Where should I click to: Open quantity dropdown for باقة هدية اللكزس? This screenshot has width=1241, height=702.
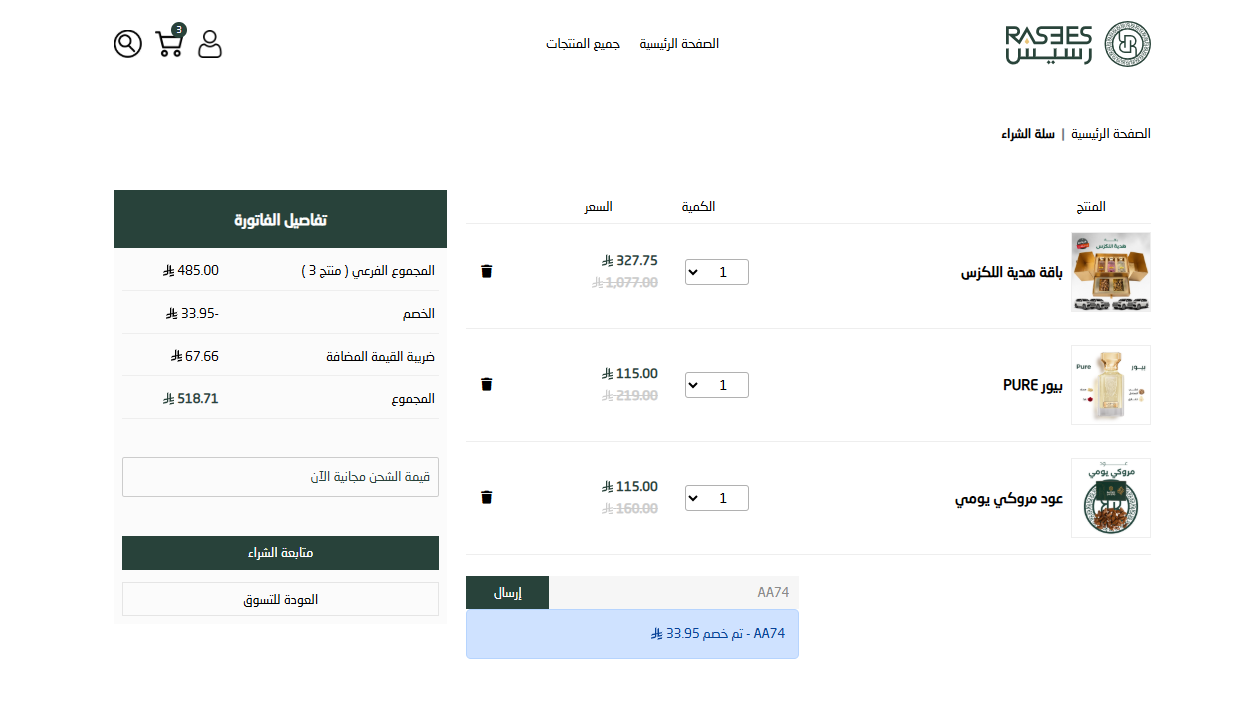[716, 271]
